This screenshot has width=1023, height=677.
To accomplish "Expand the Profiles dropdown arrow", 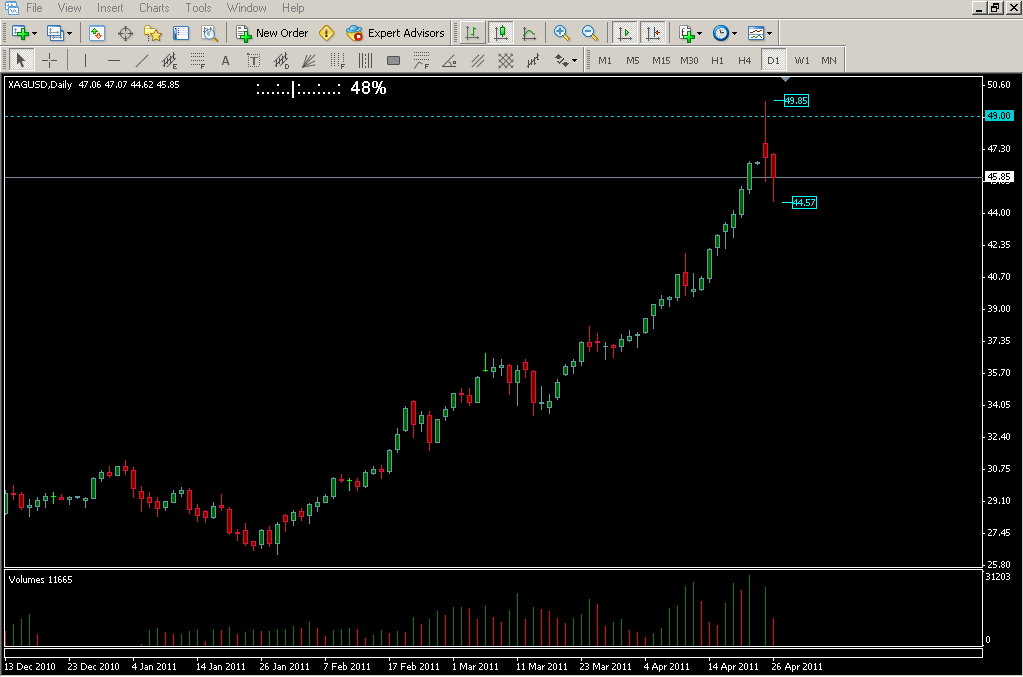I will click(x=70, y=33).
